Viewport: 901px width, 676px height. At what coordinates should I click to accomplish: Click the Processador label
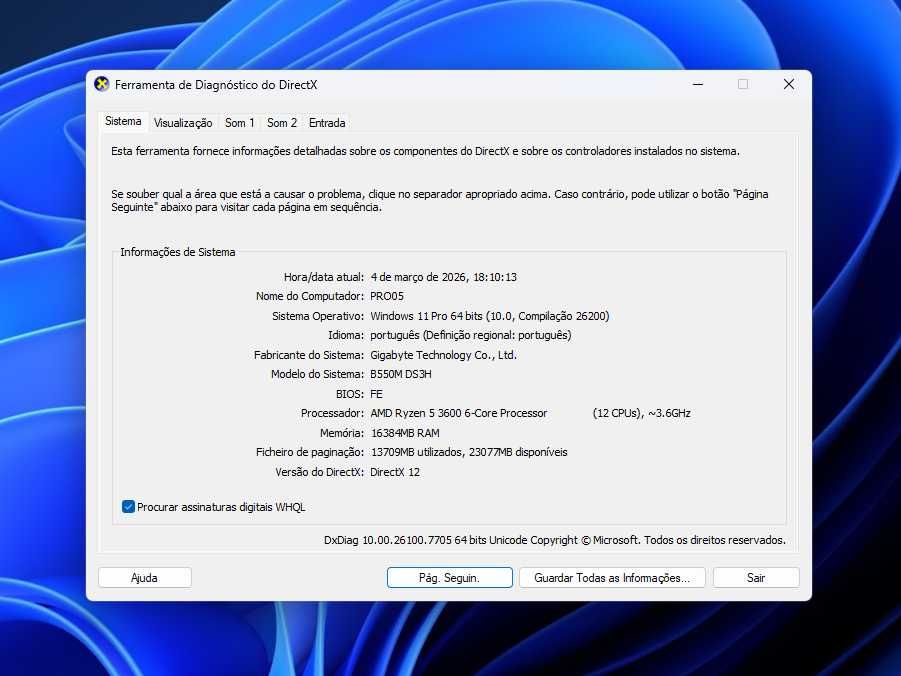(x=332, y=413)
